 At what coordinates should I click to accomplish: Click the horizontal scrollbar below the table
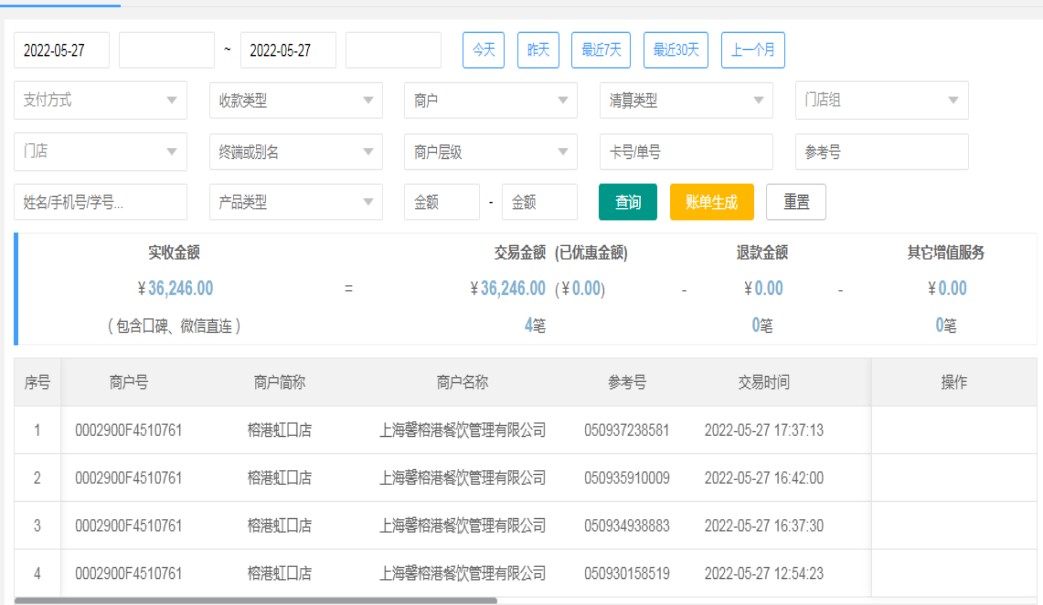pos(256,601)
